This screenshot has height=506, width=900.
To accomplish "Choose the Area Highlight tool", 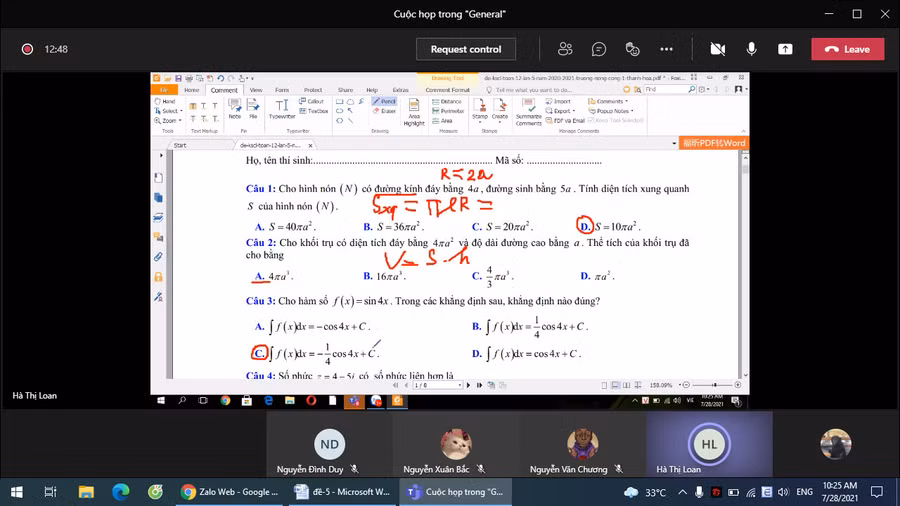I will coord(414,111).
